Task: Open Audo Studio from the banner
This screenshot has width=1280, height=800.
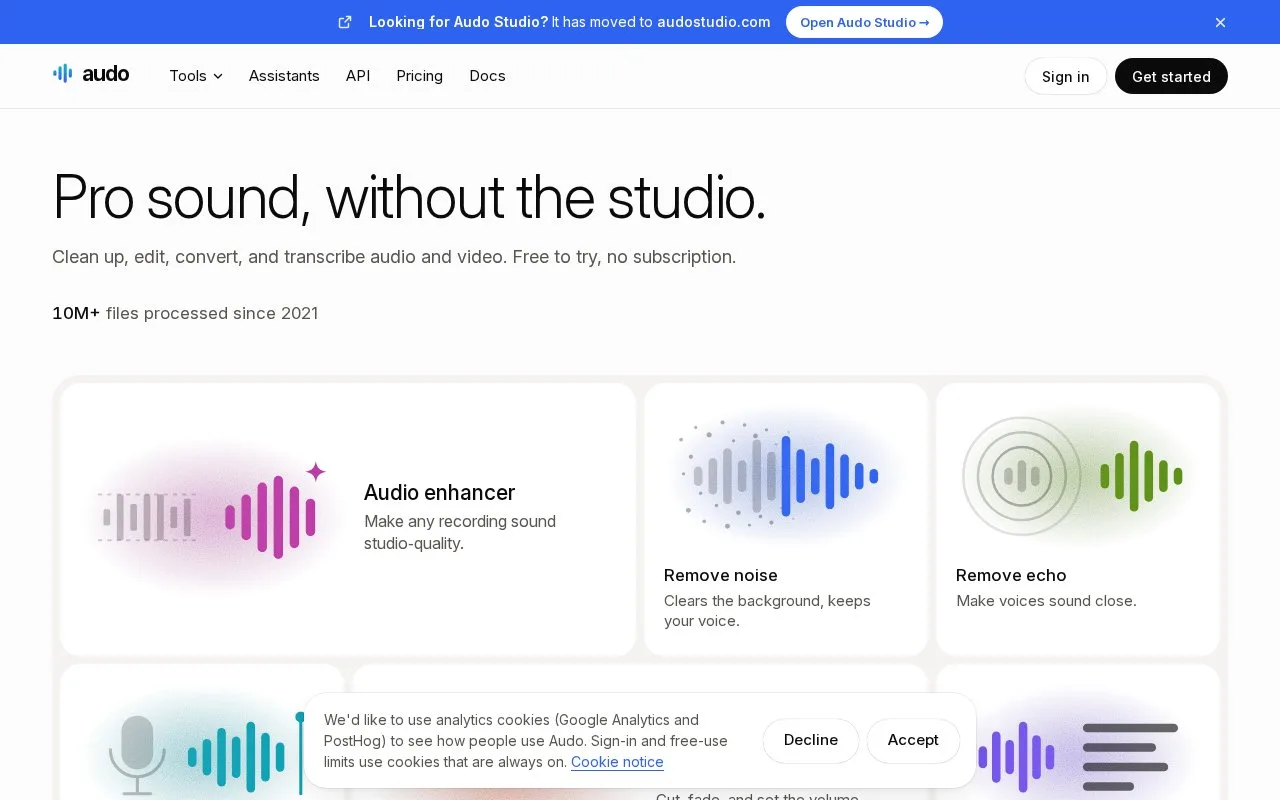Action: click(864, 22)
